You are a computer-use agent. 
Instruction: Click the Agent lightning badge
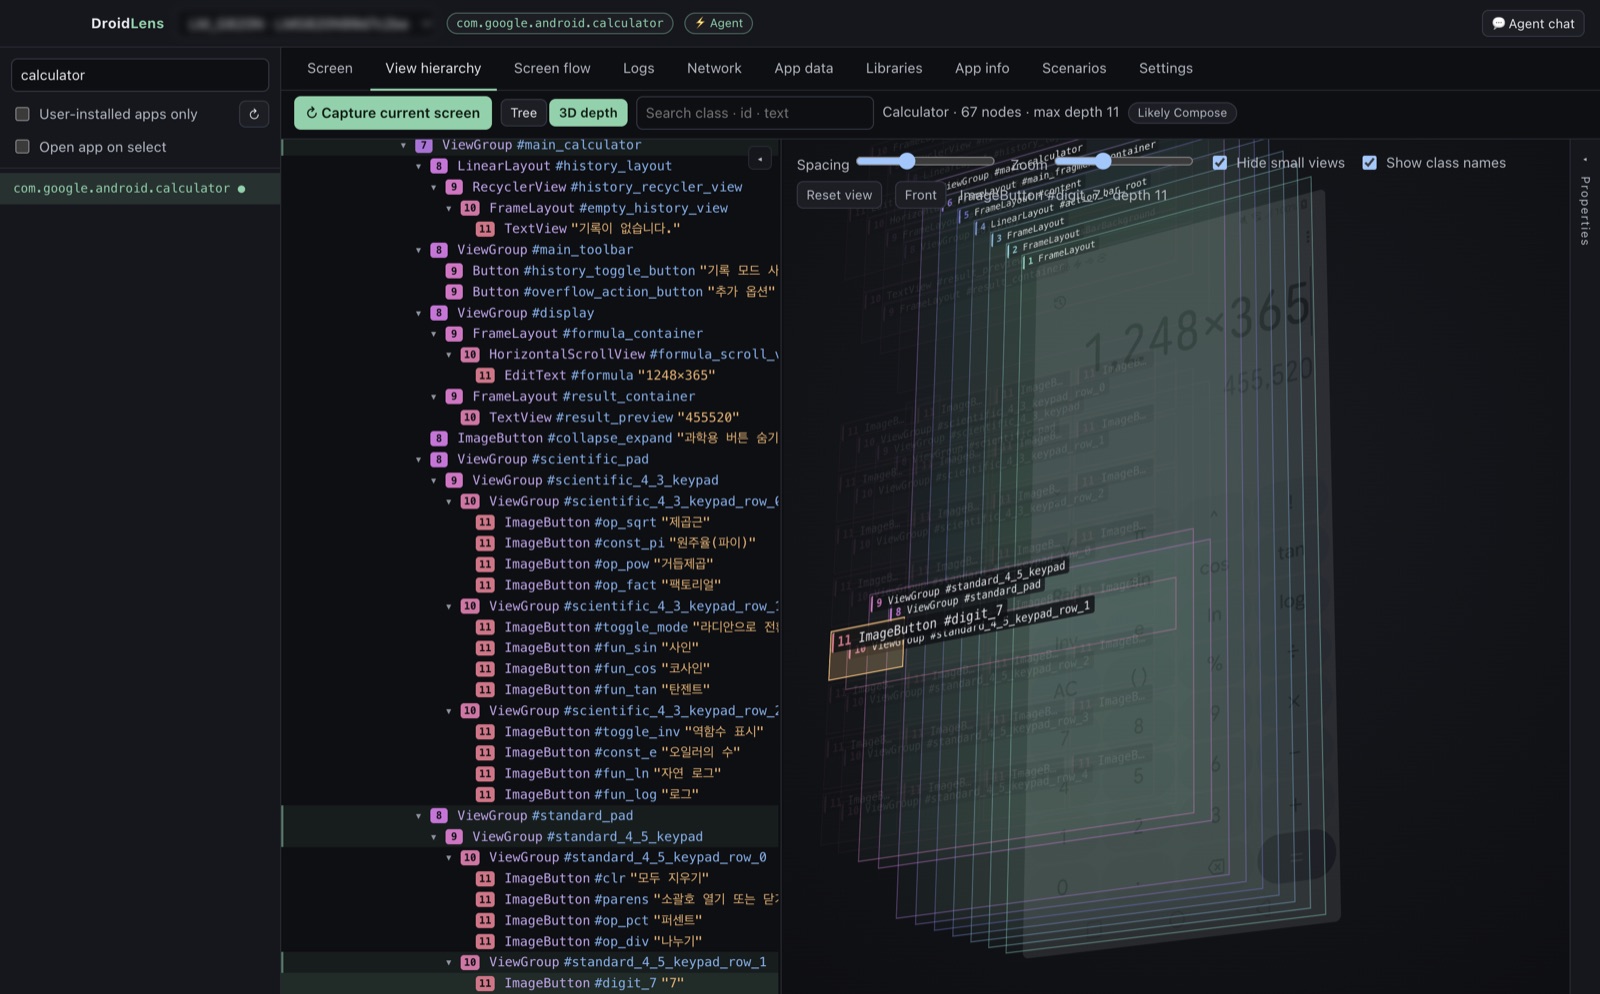(x=718, y=23)
